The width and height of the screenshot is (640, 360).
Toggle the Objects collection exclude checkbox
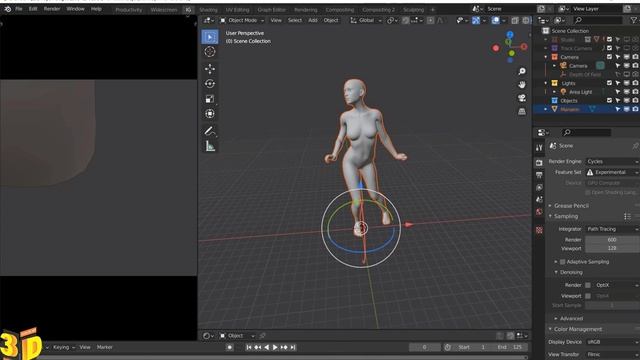pos(609,100)
